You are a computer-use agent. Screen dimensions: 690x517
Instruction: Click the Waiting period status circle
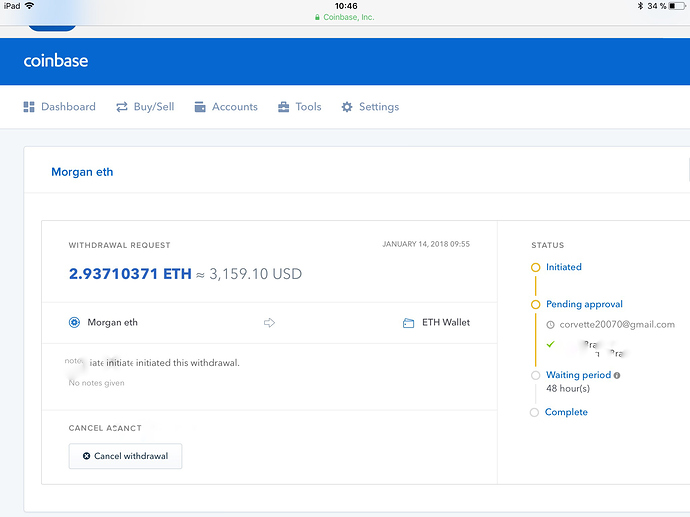pos(536,375)
